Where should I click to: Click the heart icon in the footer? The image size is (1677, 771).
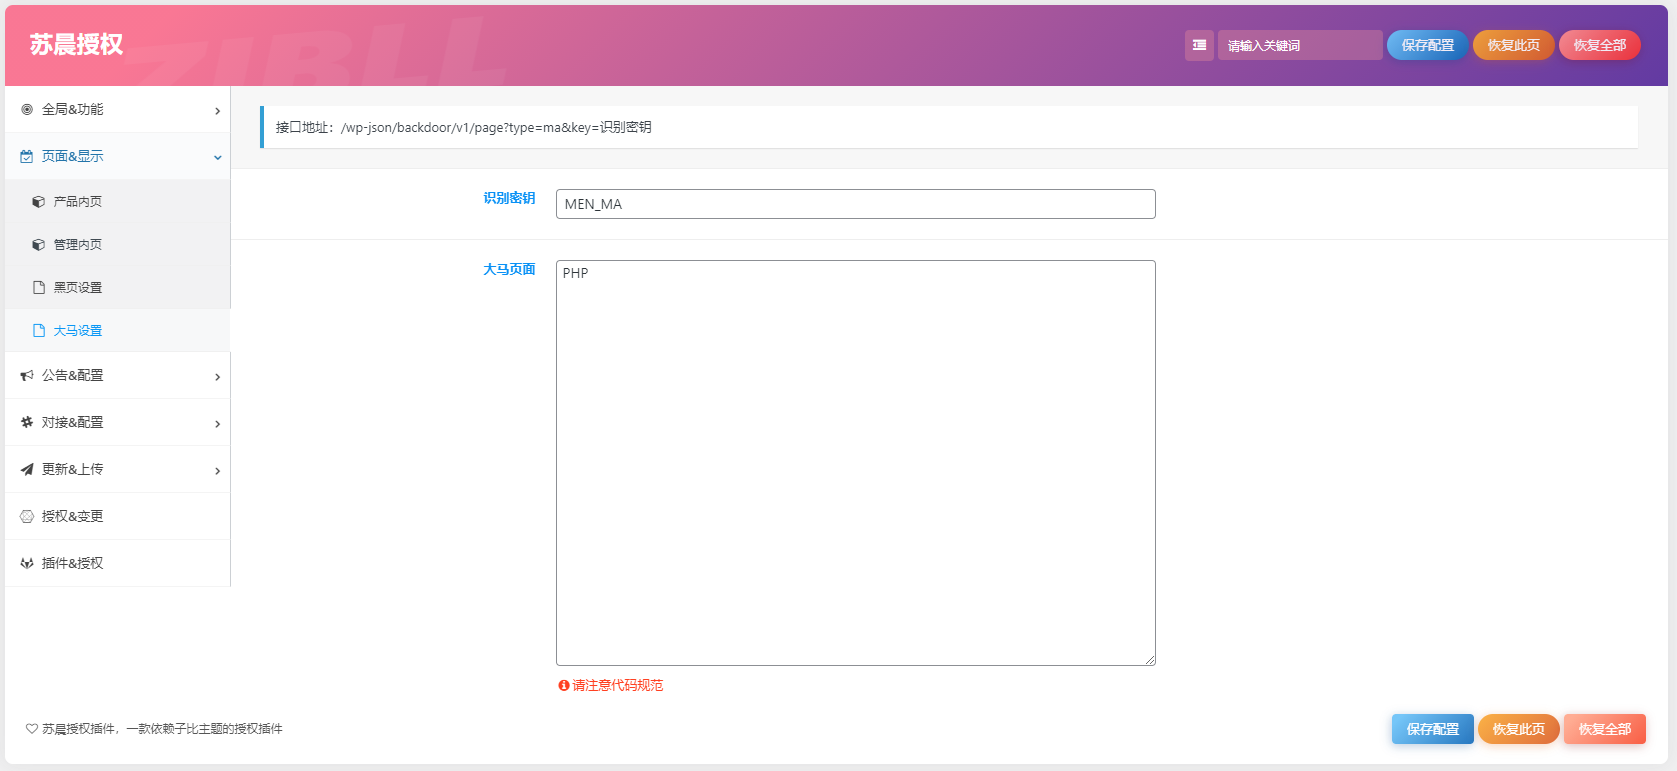[x=32, y=729]
